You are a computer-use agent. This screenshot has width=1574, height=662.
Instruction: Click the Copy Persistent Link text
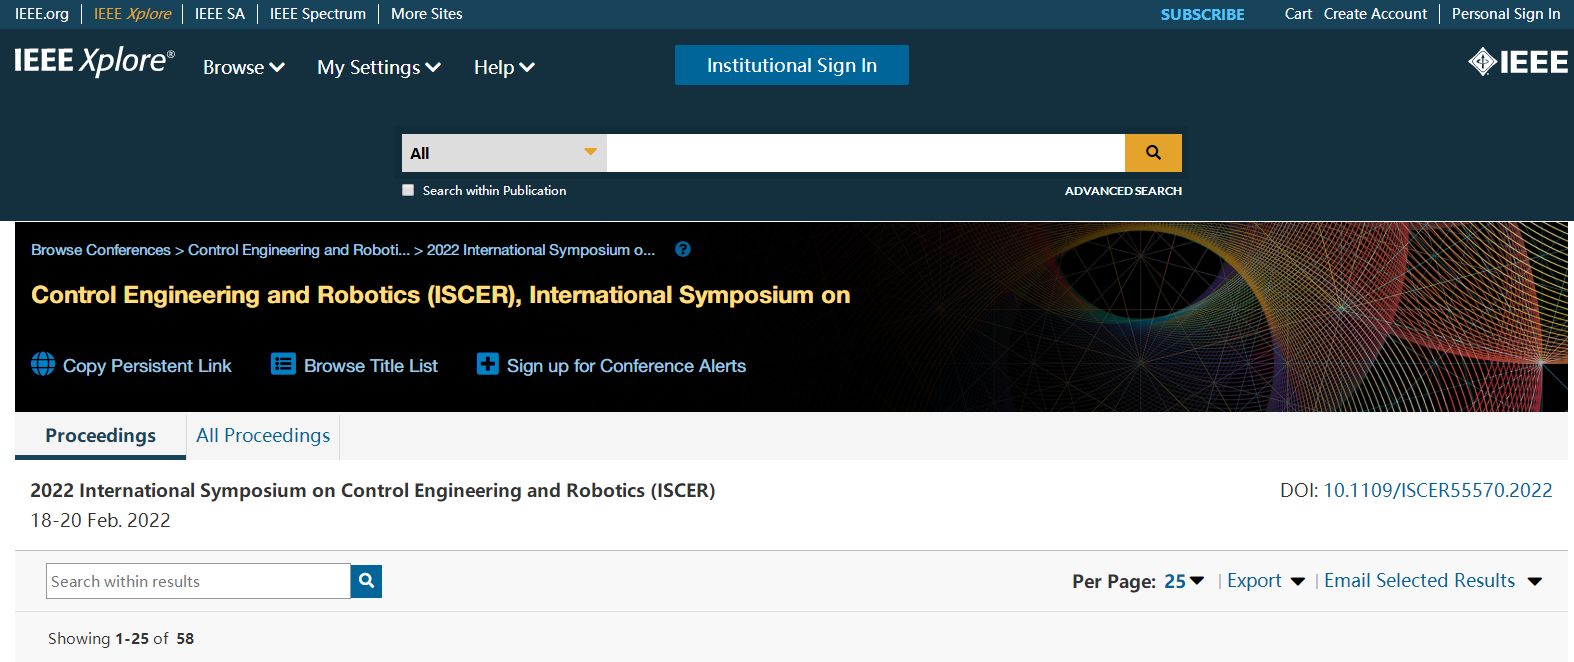147,366
